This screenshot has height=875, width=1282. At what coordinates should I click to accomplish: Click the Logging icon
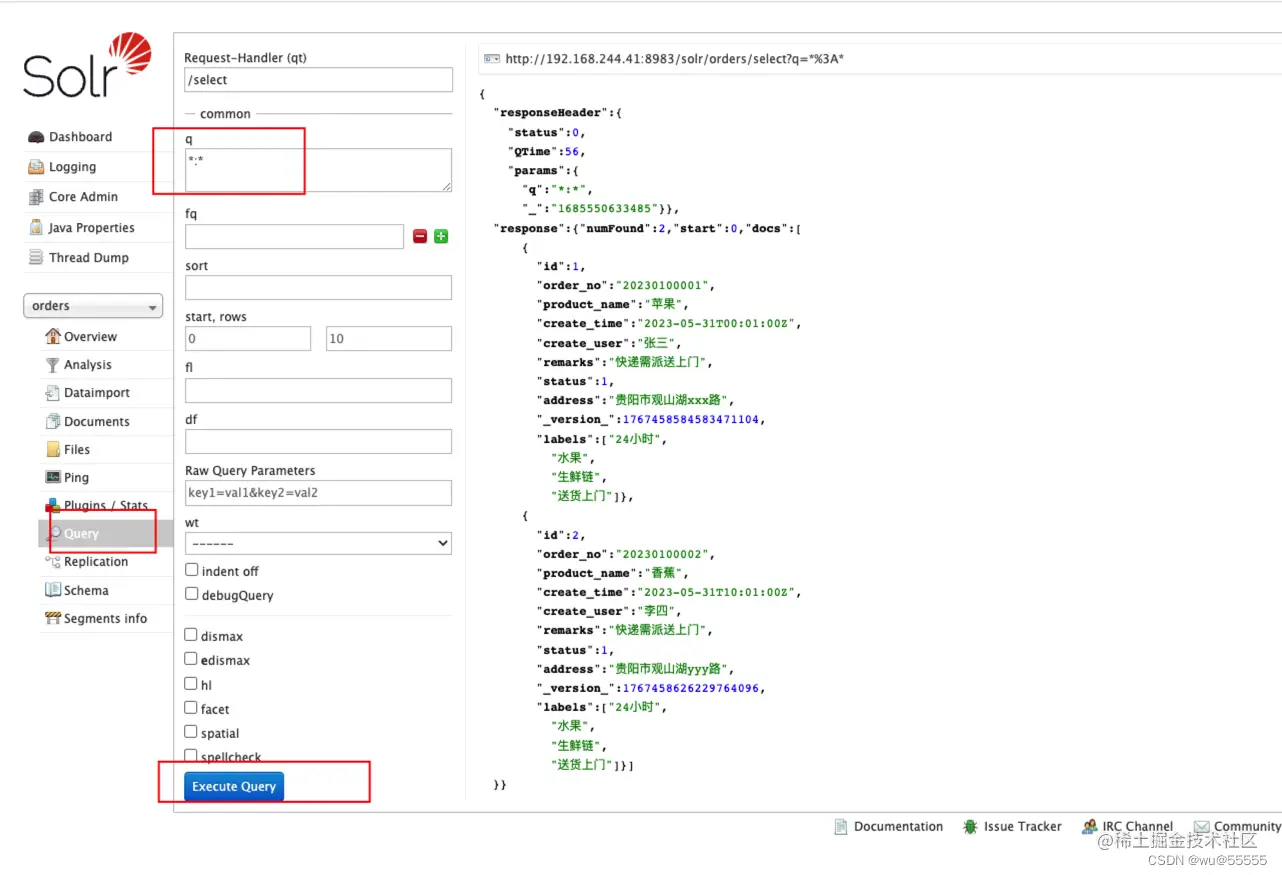[36, 167]
